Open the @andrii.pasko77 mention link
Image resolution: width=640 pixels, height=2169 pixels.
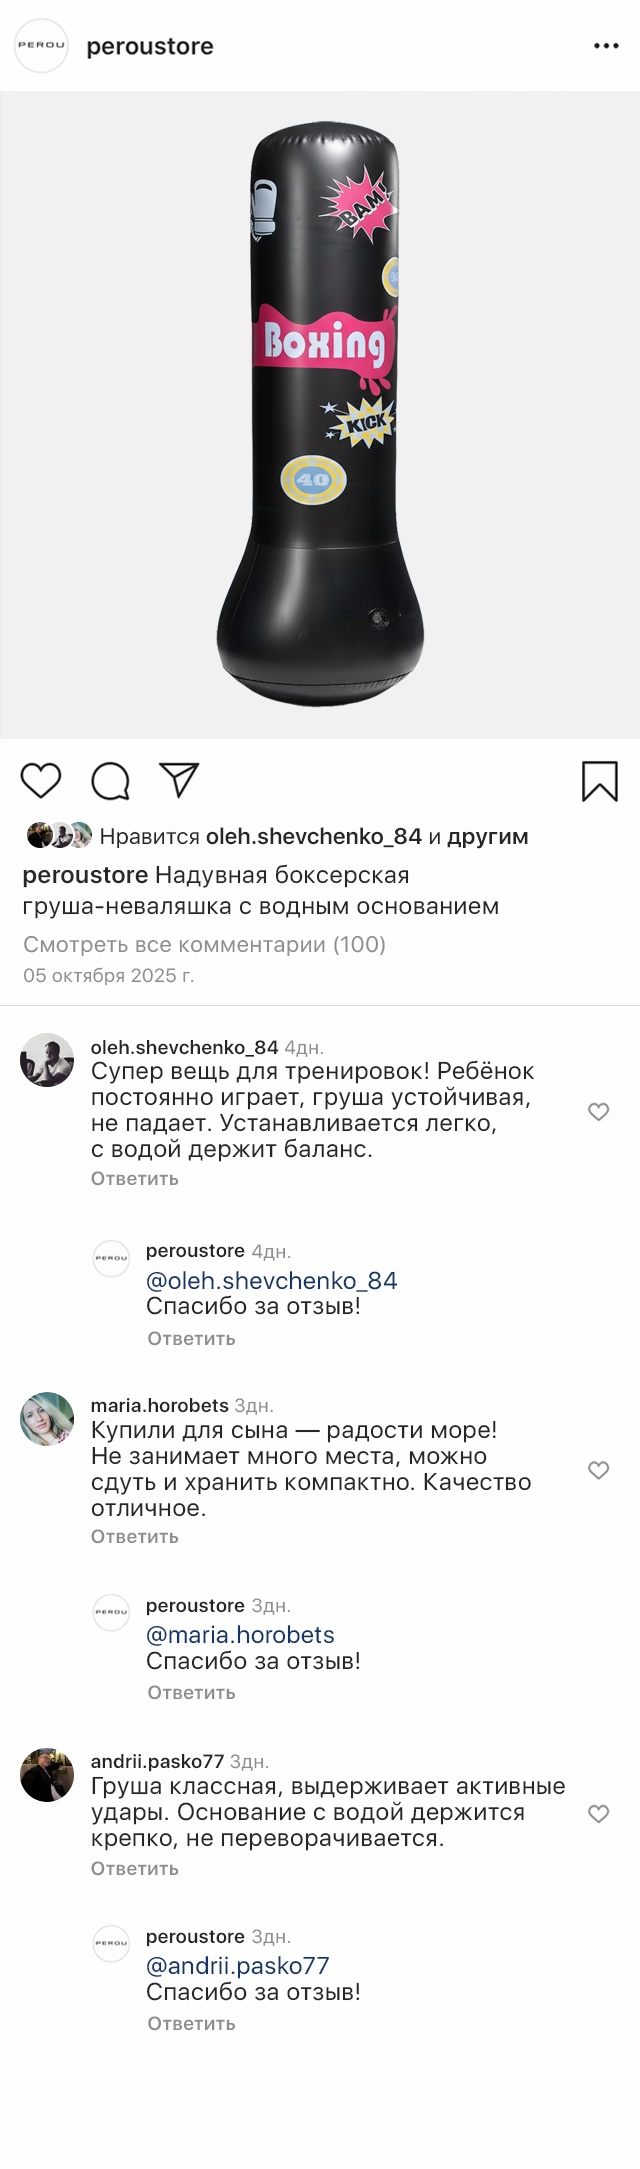pyautogui.click(x=237, y=1965)
